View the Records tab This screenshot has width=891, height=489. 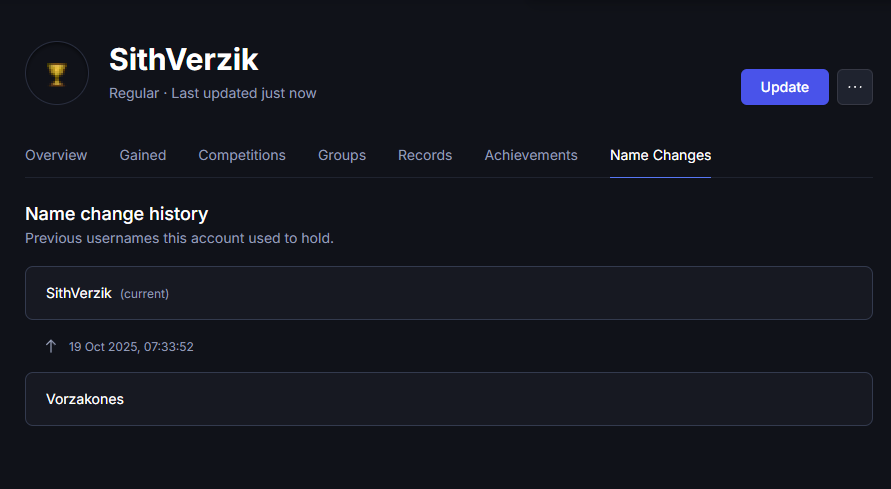click(425, 155)
